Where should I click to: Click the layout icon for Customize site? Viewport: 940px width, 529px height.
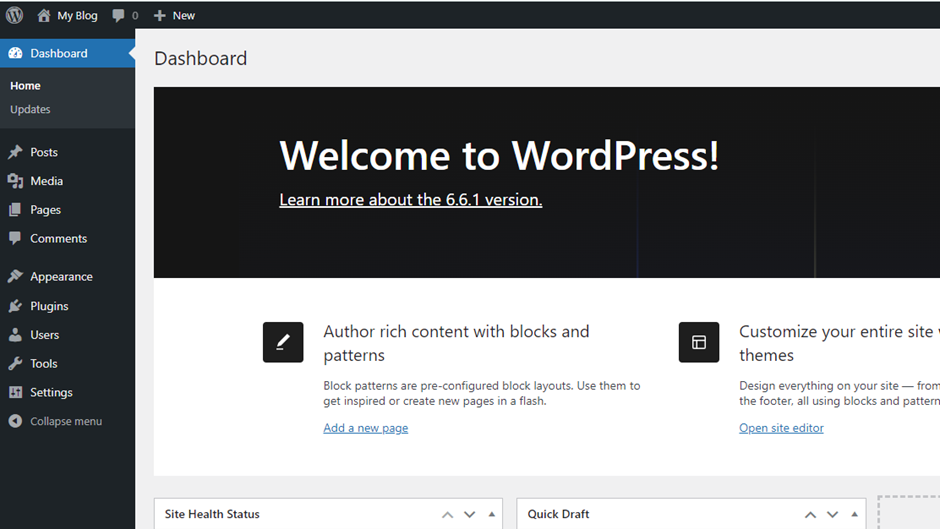click(699, 342)
